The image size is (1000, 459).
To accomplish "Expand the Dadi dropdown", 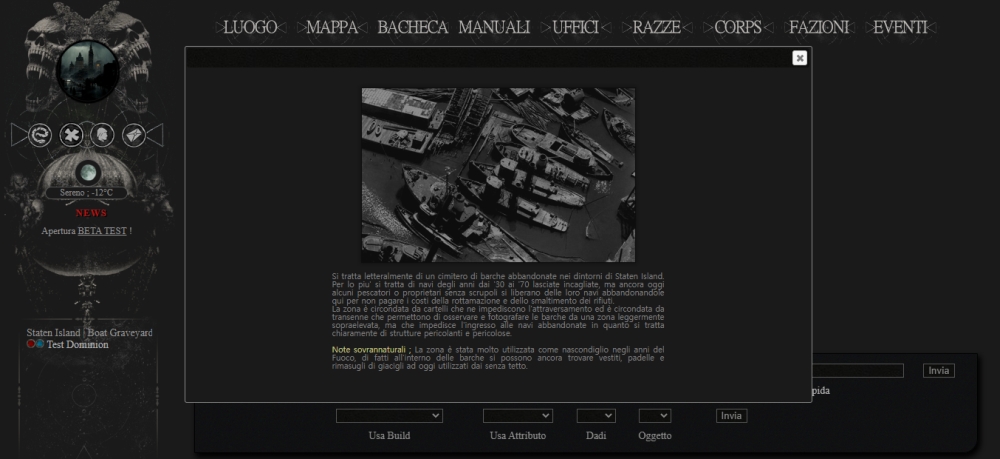I will (x=596, y=415).
